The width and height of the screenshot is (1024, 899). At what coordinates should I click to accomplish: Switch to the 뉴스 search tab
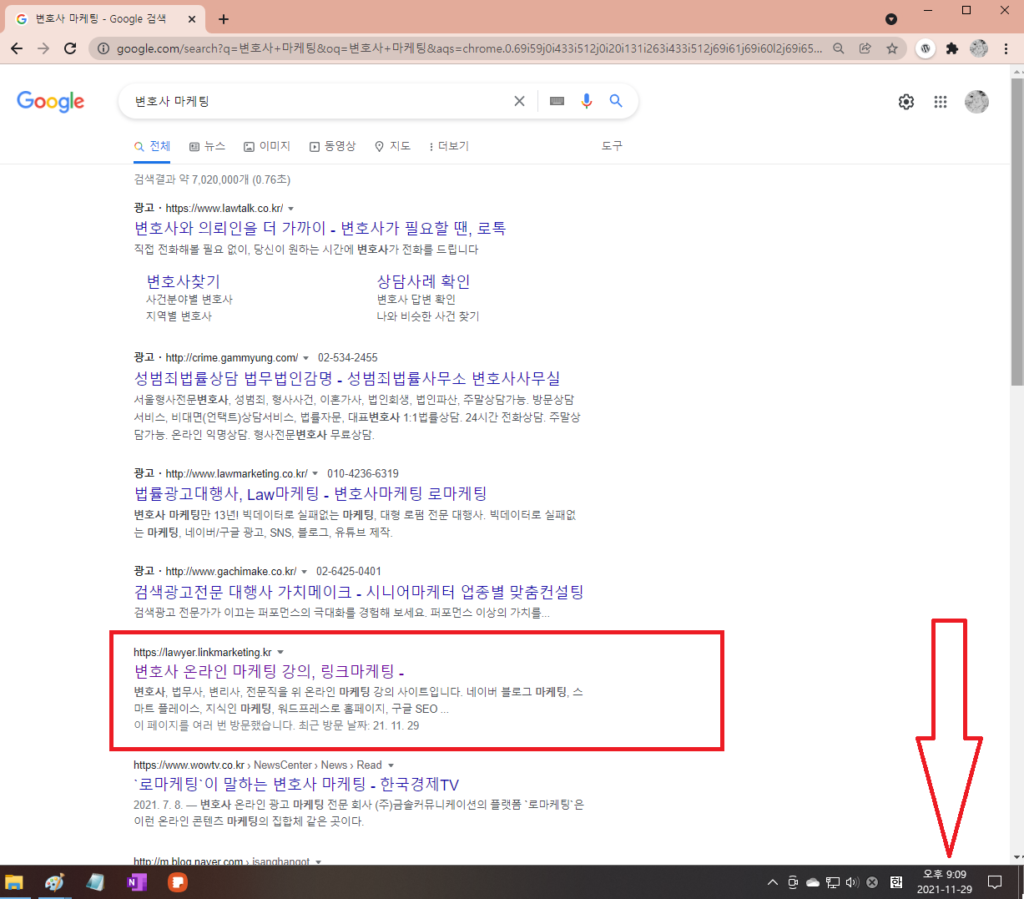[x=206, y=145]
